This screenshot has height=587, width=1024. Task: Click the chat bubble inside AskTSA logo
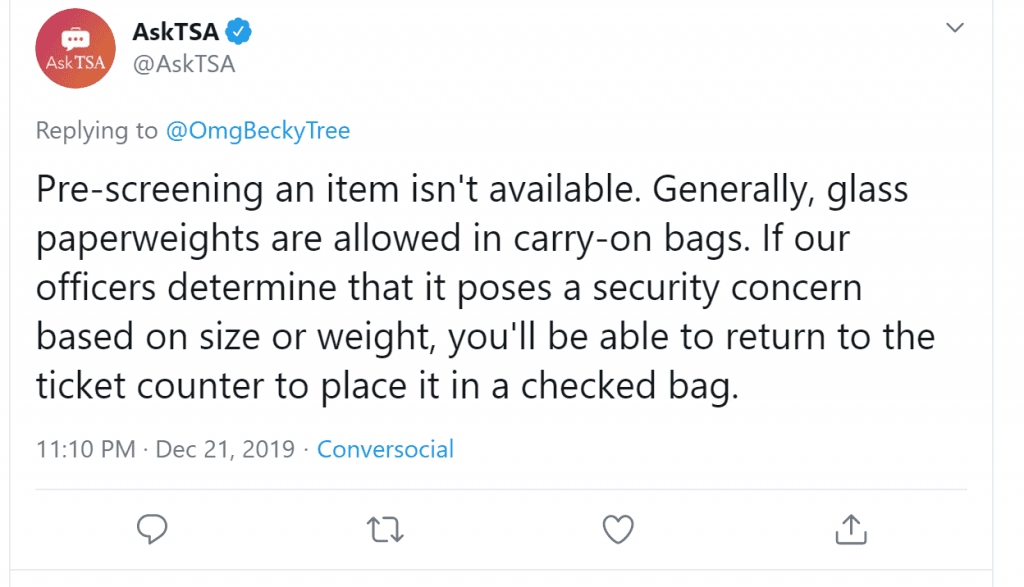(x=75, y=39)
